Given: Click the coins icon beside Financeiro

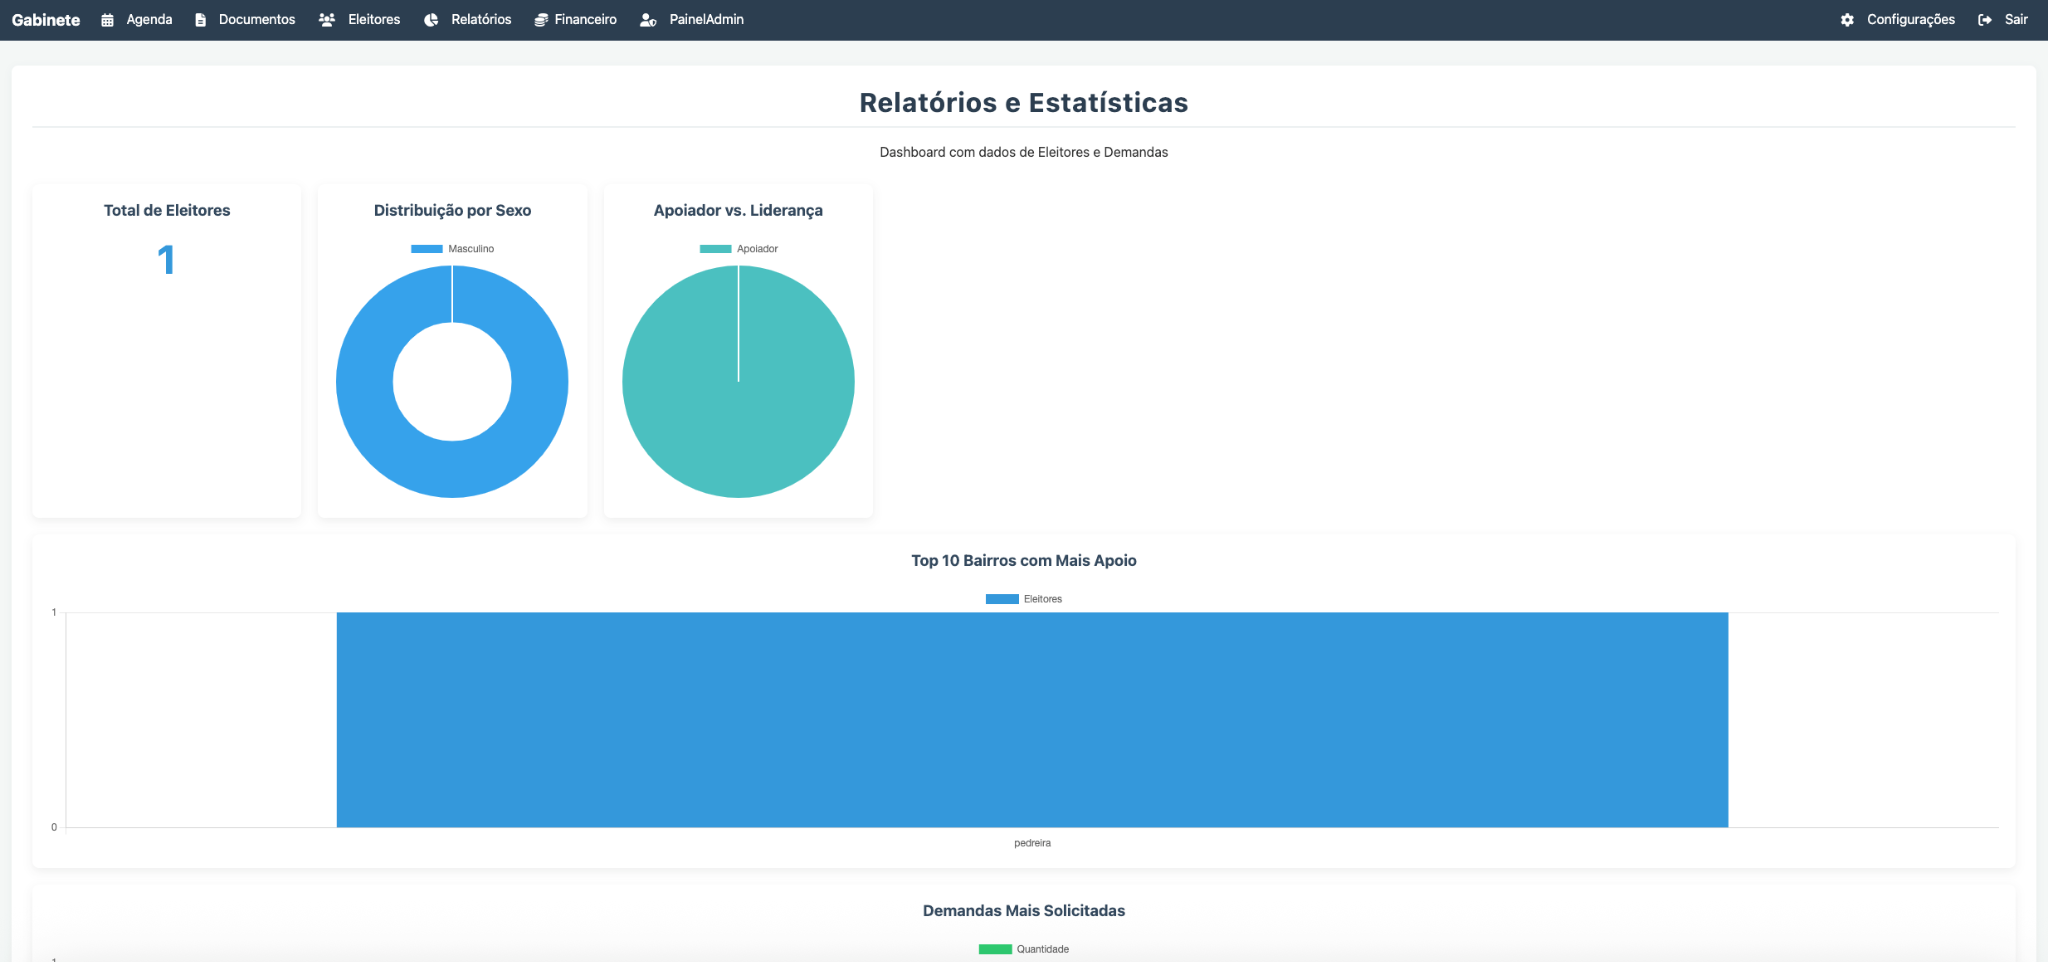Looking at the screenshot, I should tap(541, 20).
